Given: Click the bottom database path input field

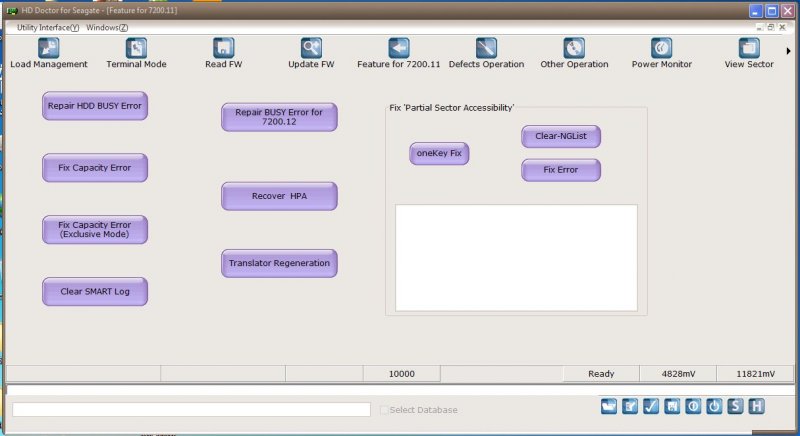Looking at the screenshot, I should tap(191, 409).
